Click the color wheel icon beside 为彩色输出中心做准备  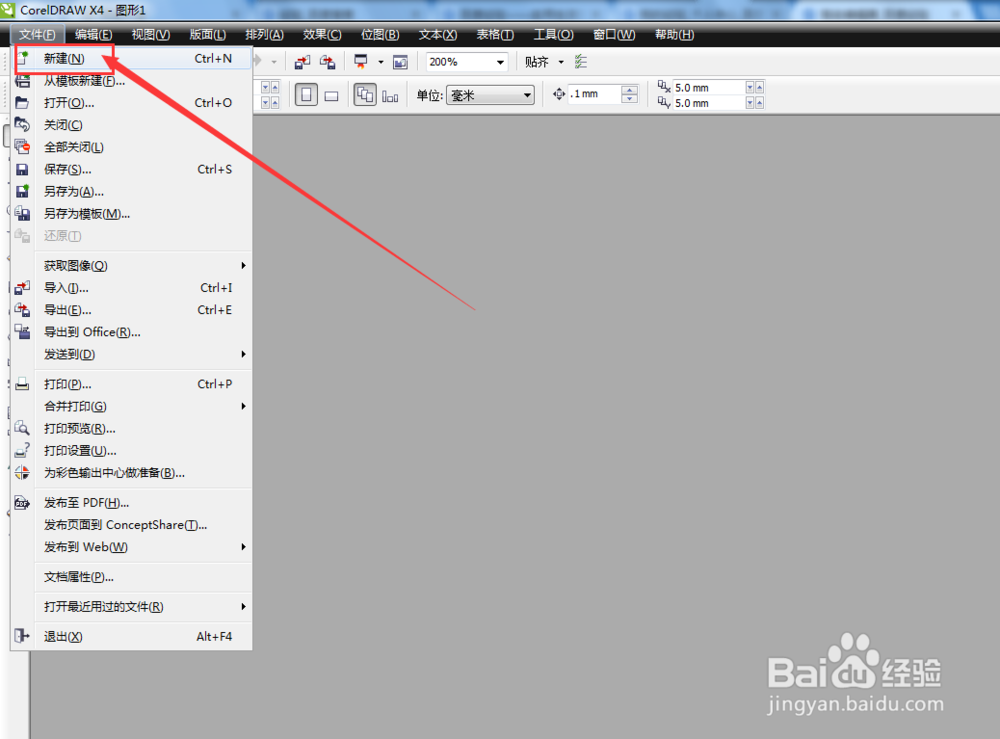click(22, 472)
